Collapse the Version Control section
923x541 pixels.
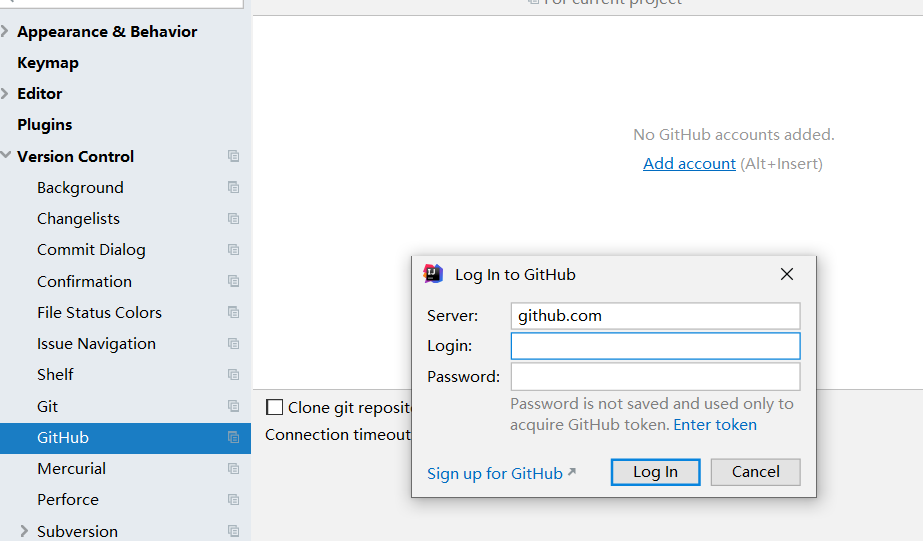(6, 155)
